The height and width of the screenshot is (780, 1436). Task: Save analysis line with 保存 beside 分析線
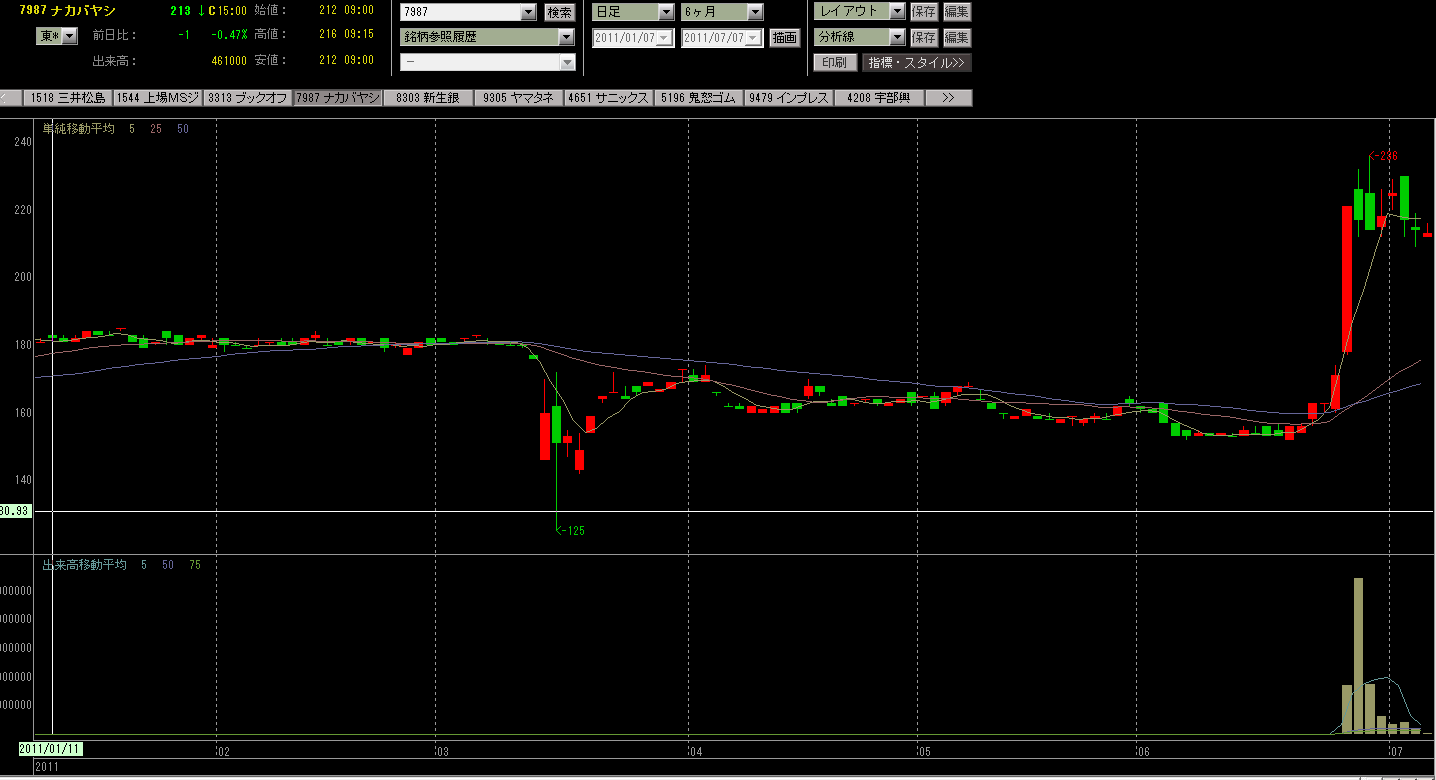coord(923,38)
